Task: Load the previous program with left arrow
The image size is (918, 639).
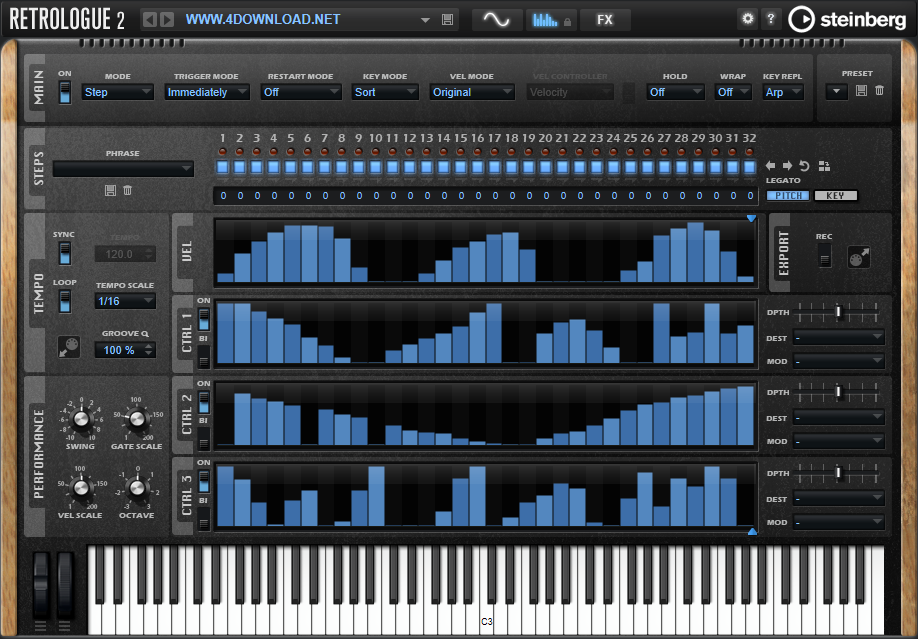Action: coord(150,20)
